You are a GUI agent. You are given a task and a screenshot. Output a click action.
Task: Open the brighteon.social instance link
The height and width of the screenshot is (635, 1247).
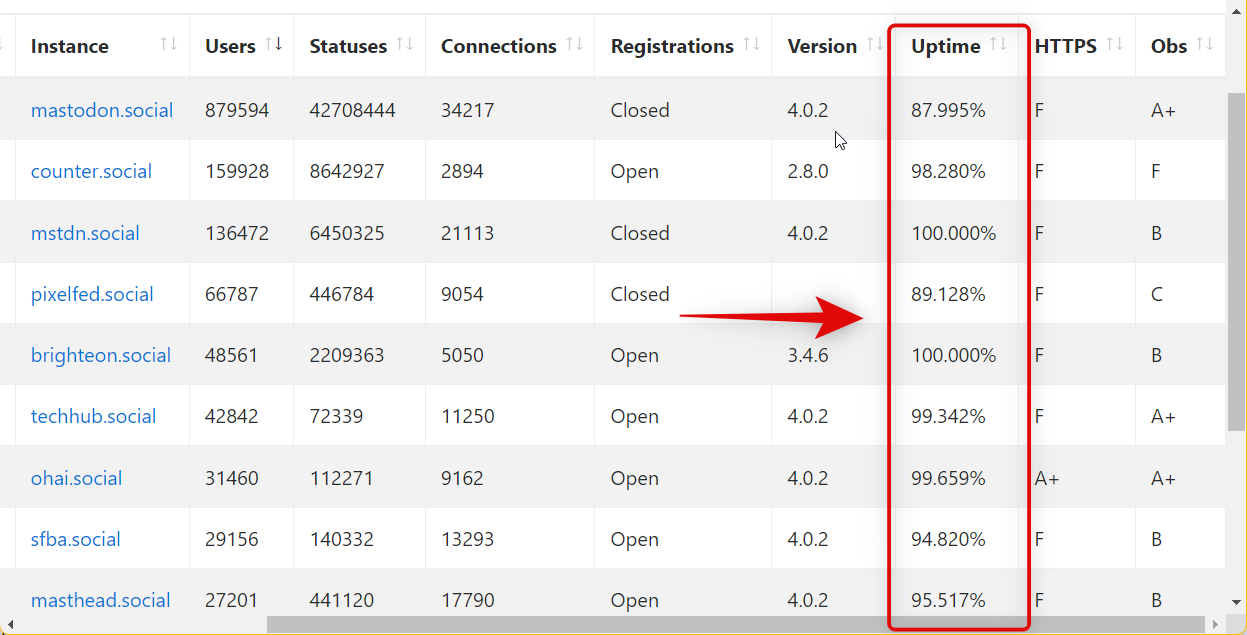[x=101, y=355]
